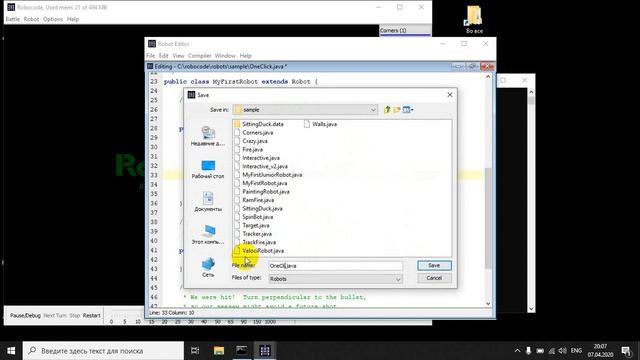640x360 pixels.
Task: Open microphone tray icon
Action: [x=529, y=351]
